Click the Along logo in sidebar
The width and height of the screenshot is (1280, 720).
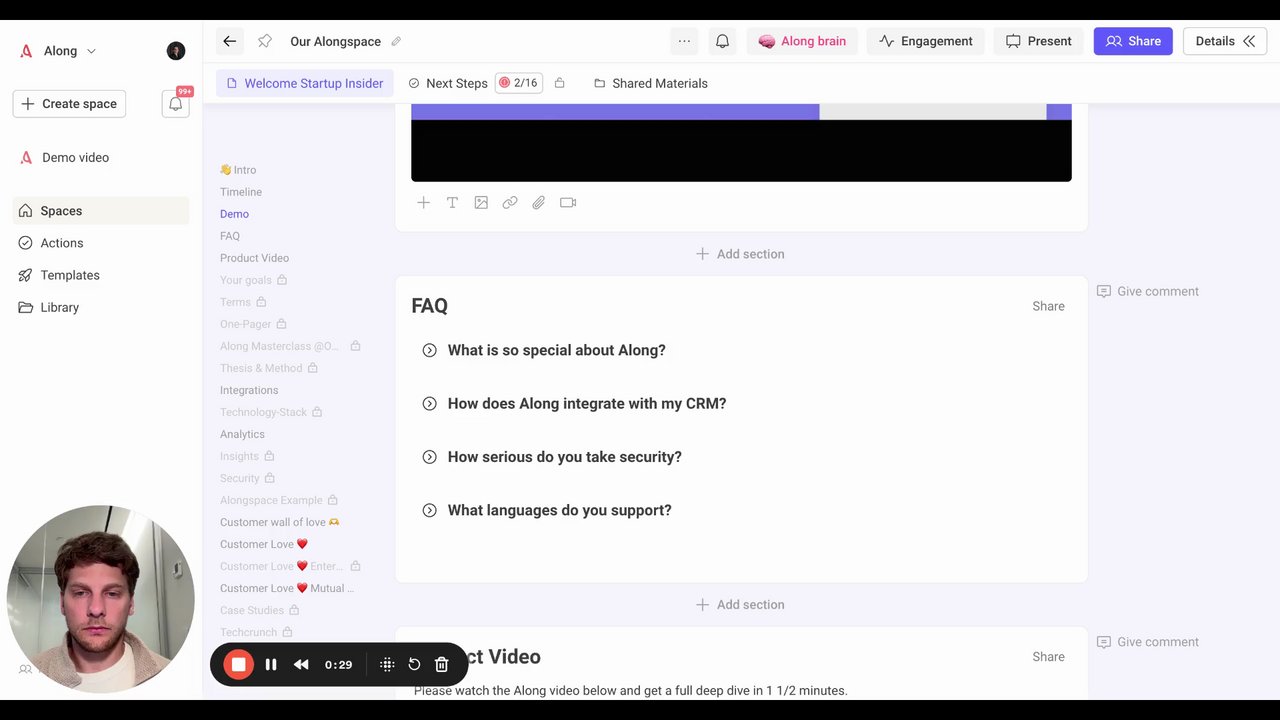pyautogui.click(x=26, y=51)
